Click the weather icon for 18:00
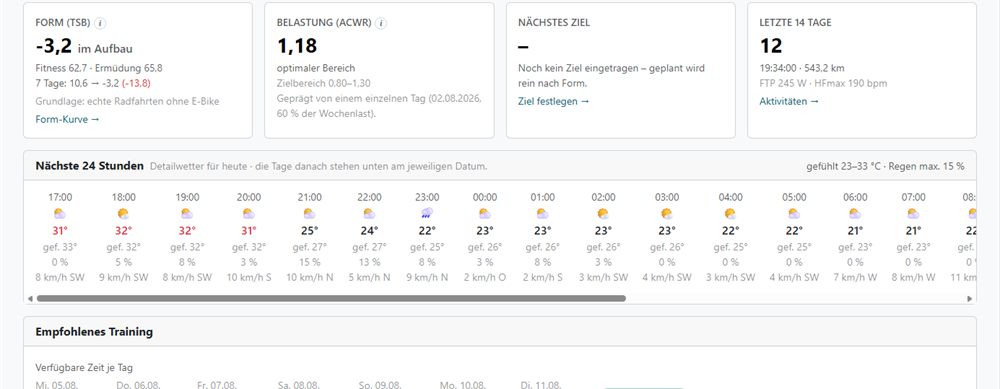The width and height of the screenshot is (1000, 389). point(123,214)
